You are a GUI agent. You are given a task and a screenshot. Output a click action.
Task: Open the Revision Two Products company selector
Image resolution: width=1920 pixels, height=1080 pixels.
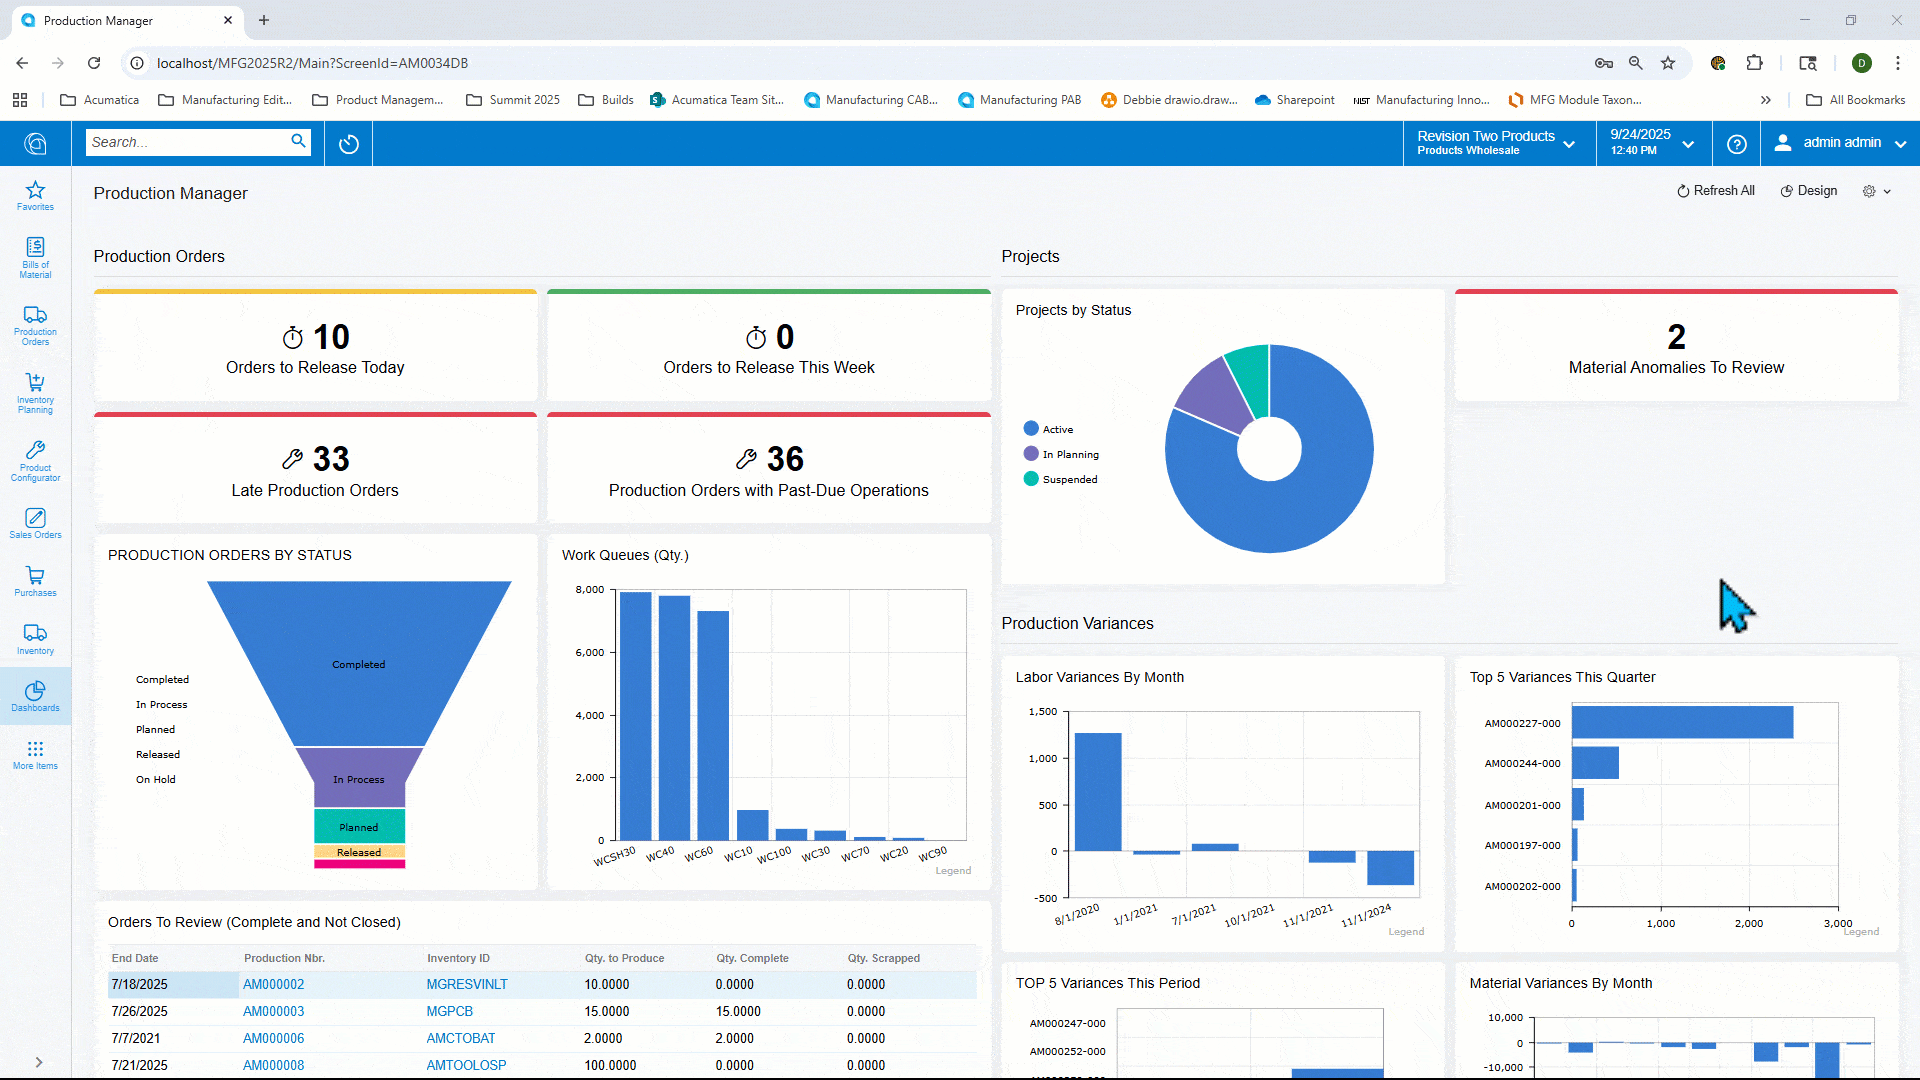(1494, 143)
